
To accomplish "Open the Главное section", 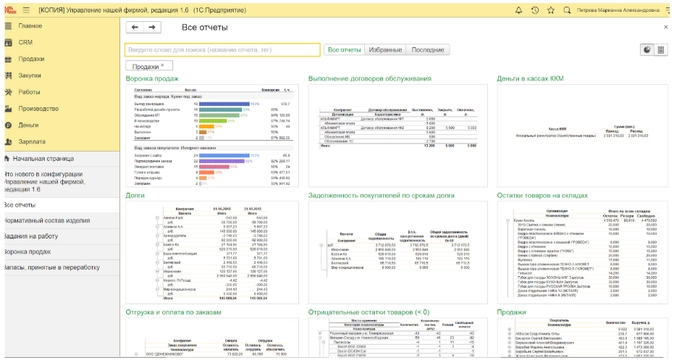I will [30, 26].
